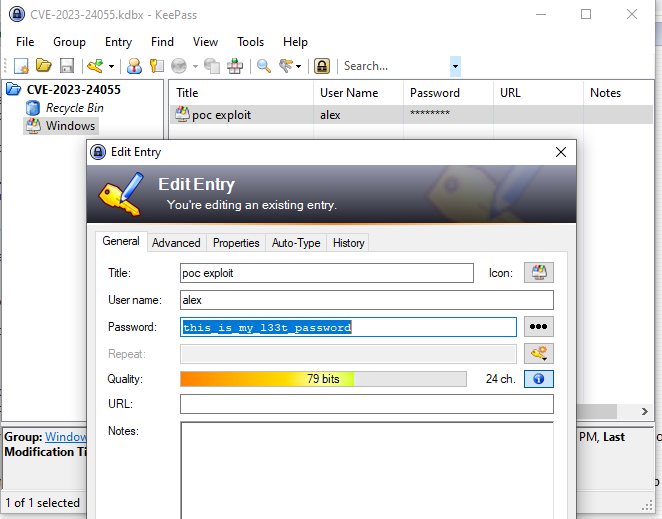Click the Title column header

(242, 92)
